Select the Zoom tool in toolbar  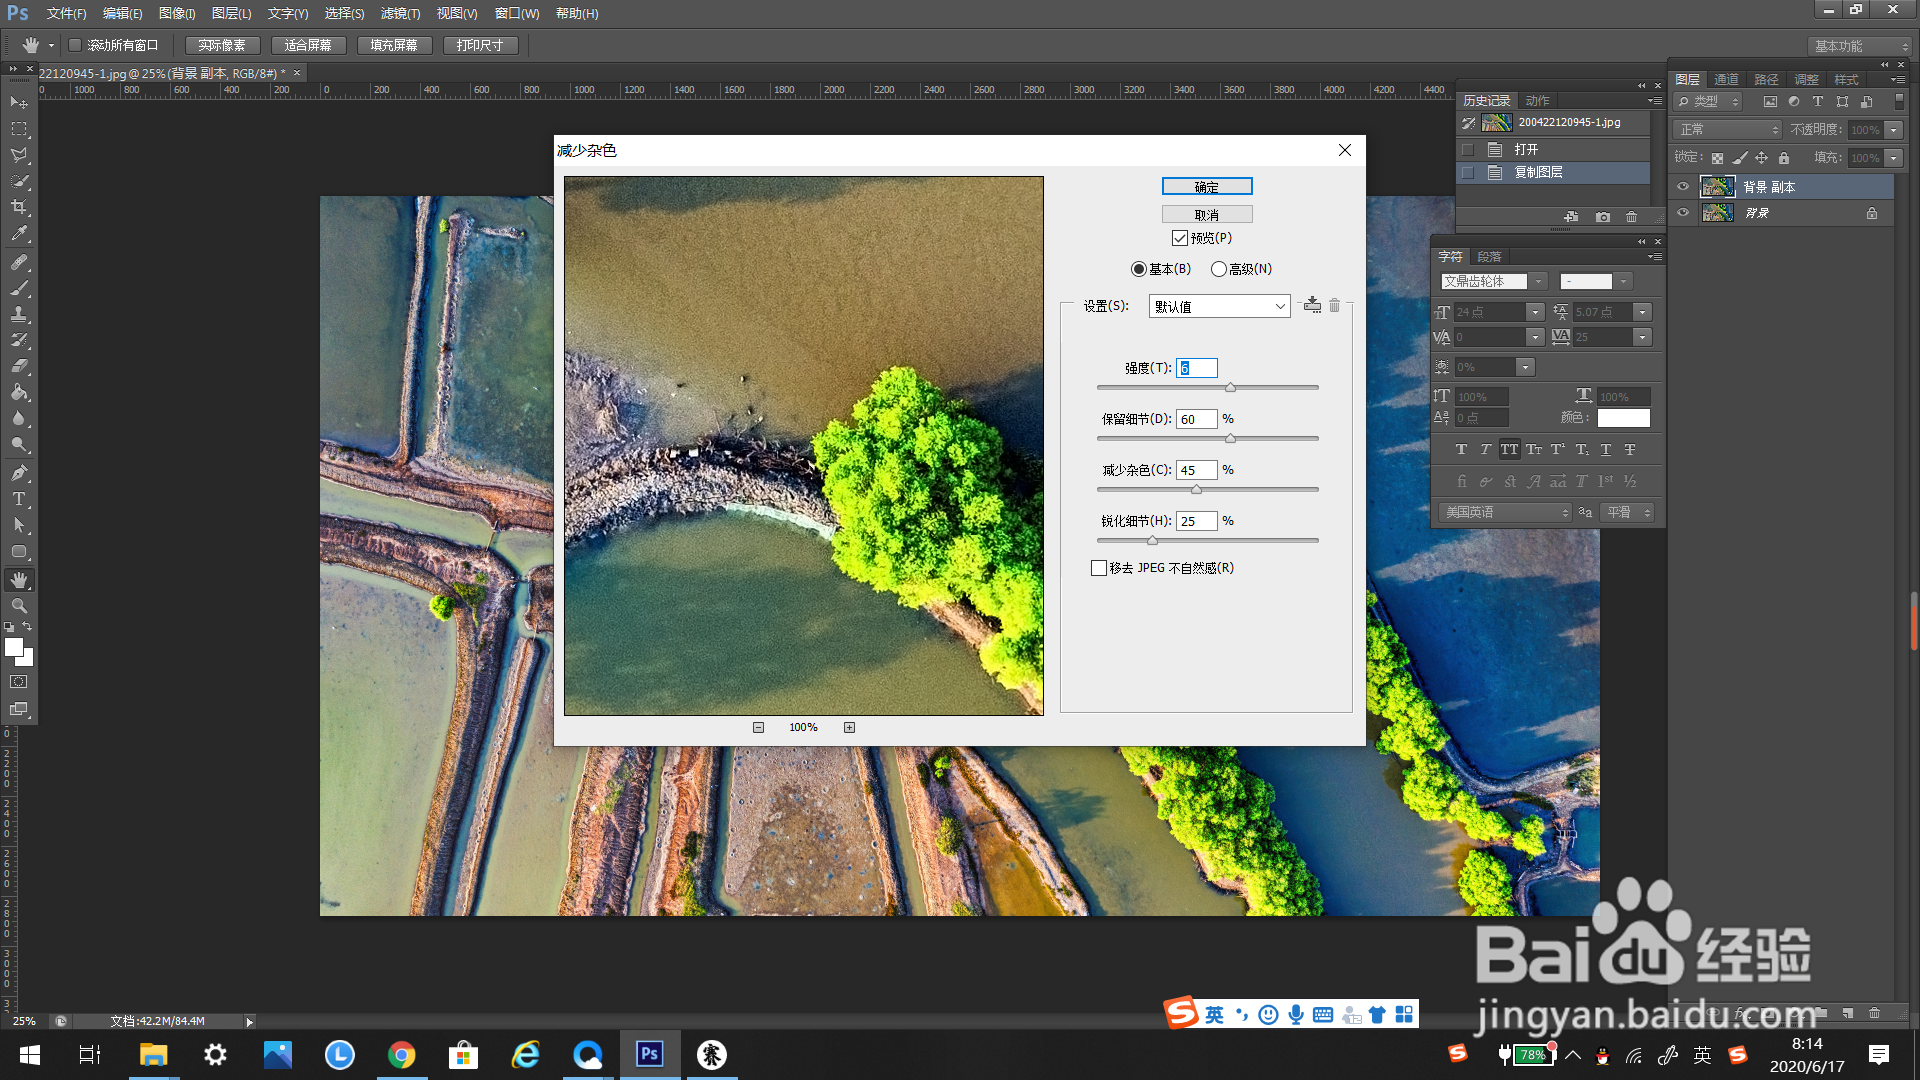coord(19,606)
